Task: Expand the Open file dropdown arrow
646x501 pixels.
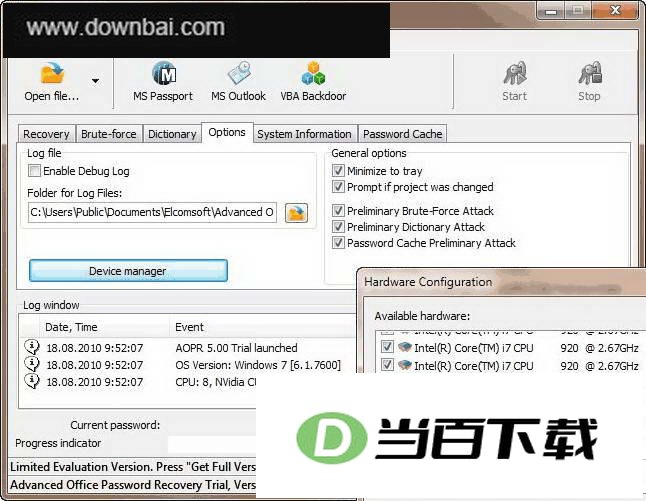Action: 95,81
